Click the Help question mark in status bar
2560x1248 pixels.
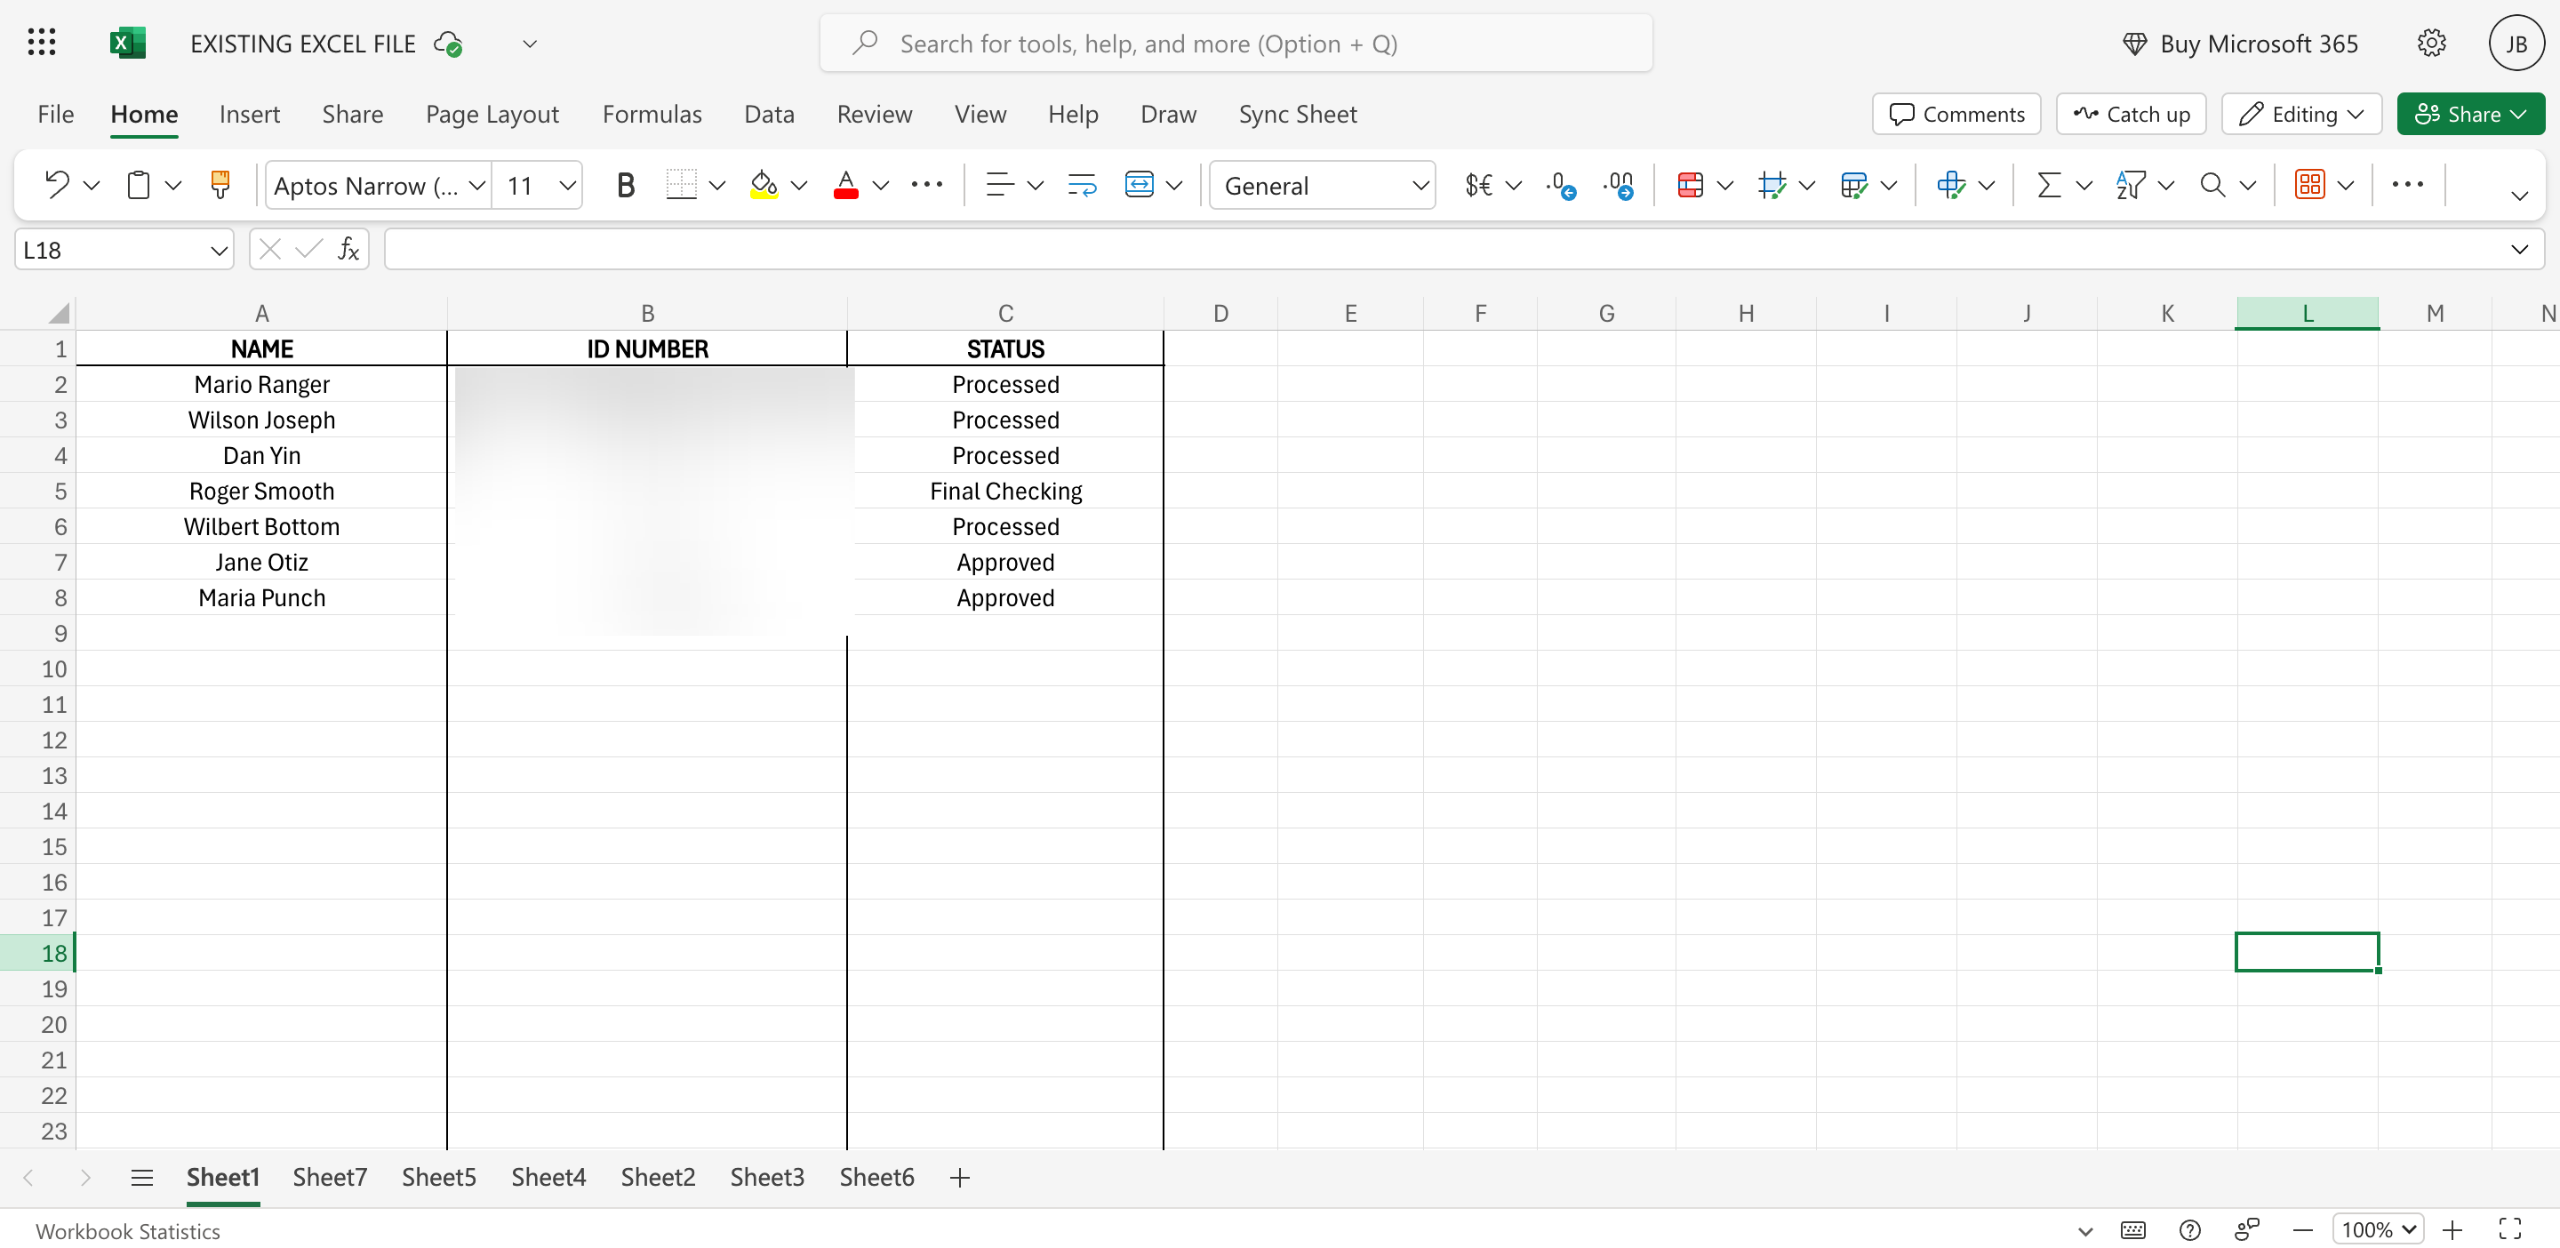[x=2189, y=1229]
